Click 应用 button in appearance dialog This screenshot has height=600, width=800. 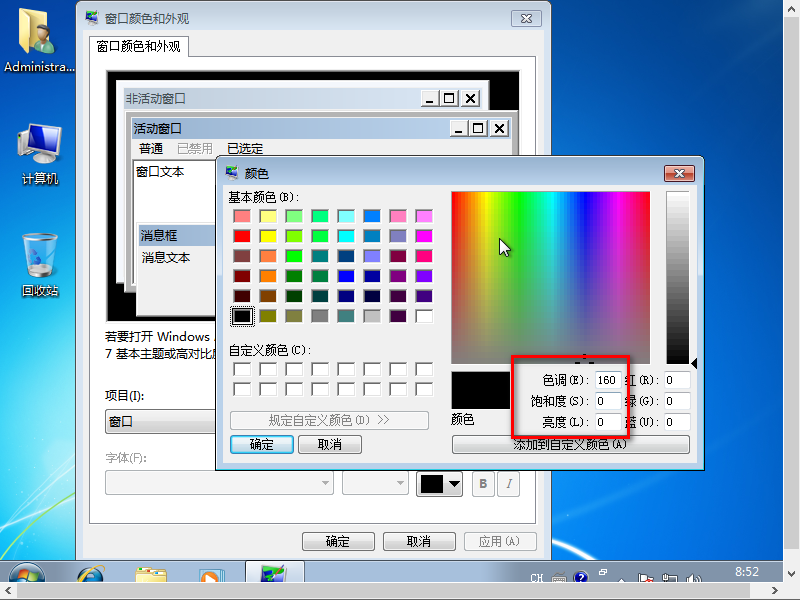[500, 541]
